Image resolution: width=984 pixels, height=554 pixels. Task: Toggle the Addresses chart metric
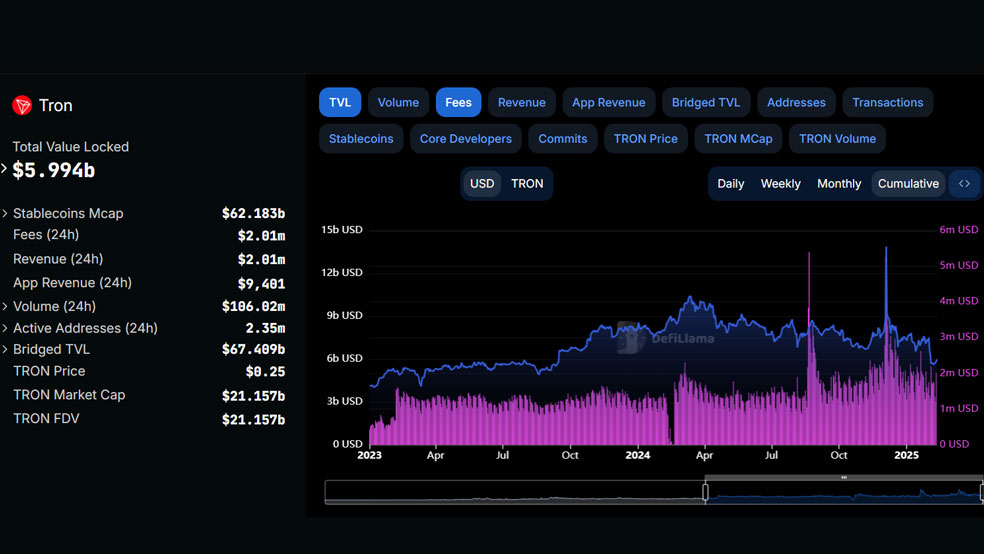click(x=796, y=102)
